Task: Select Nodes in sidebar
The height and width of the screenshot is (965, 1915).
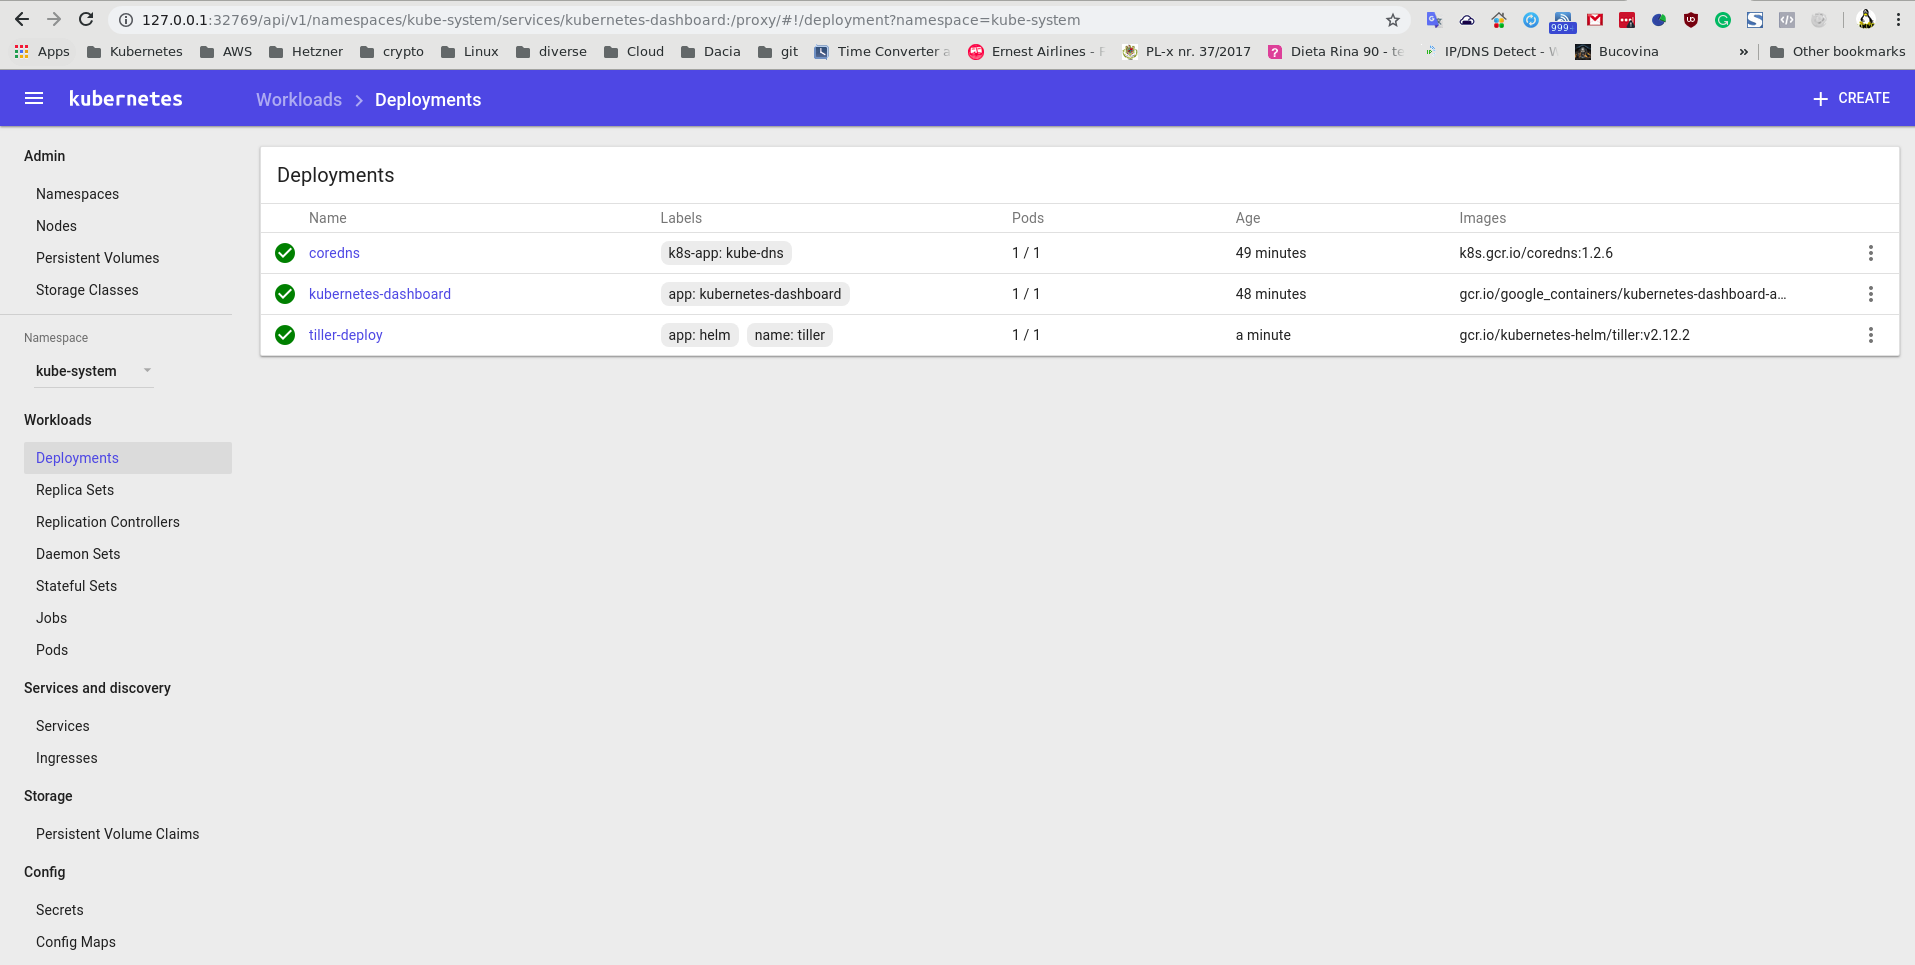Action: [x=56, y=226]
